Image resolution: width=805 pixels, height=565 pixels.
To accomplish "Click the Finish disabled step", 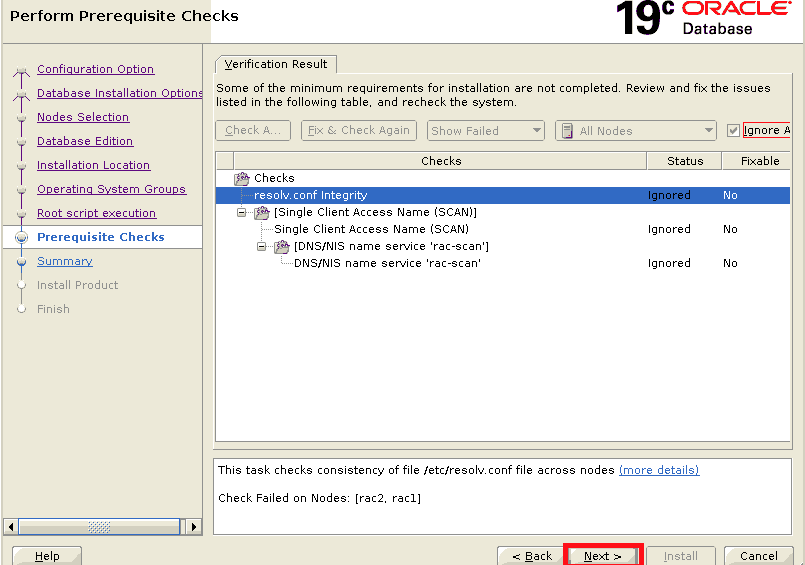I will click(x=53, y=309).
